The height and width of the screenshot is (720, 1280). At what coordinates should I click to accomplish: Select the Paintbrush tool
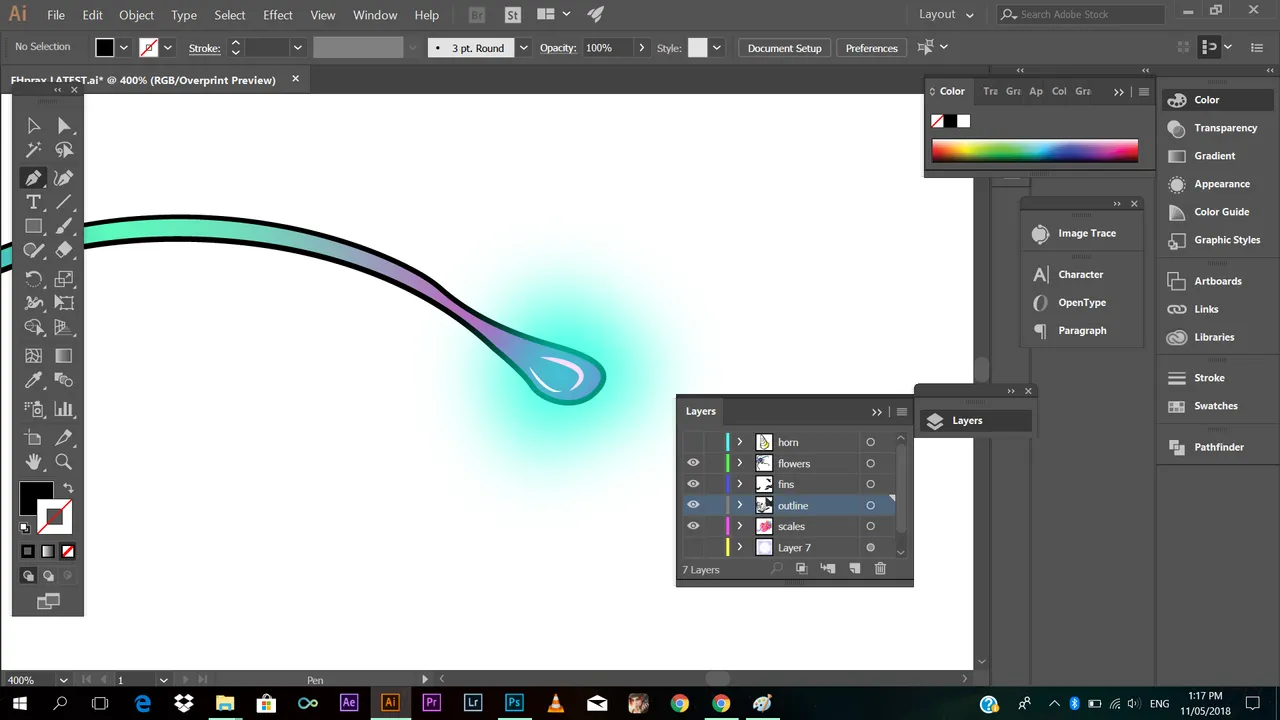pos(64,226)
